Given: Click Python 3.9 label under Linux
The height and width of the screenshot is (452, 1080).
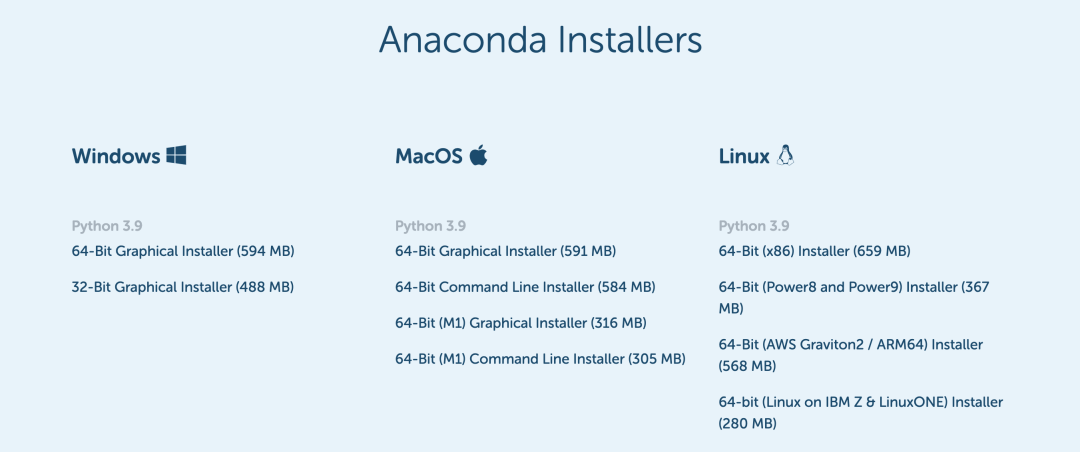Looking at the screenshot, I should (754, 226).
